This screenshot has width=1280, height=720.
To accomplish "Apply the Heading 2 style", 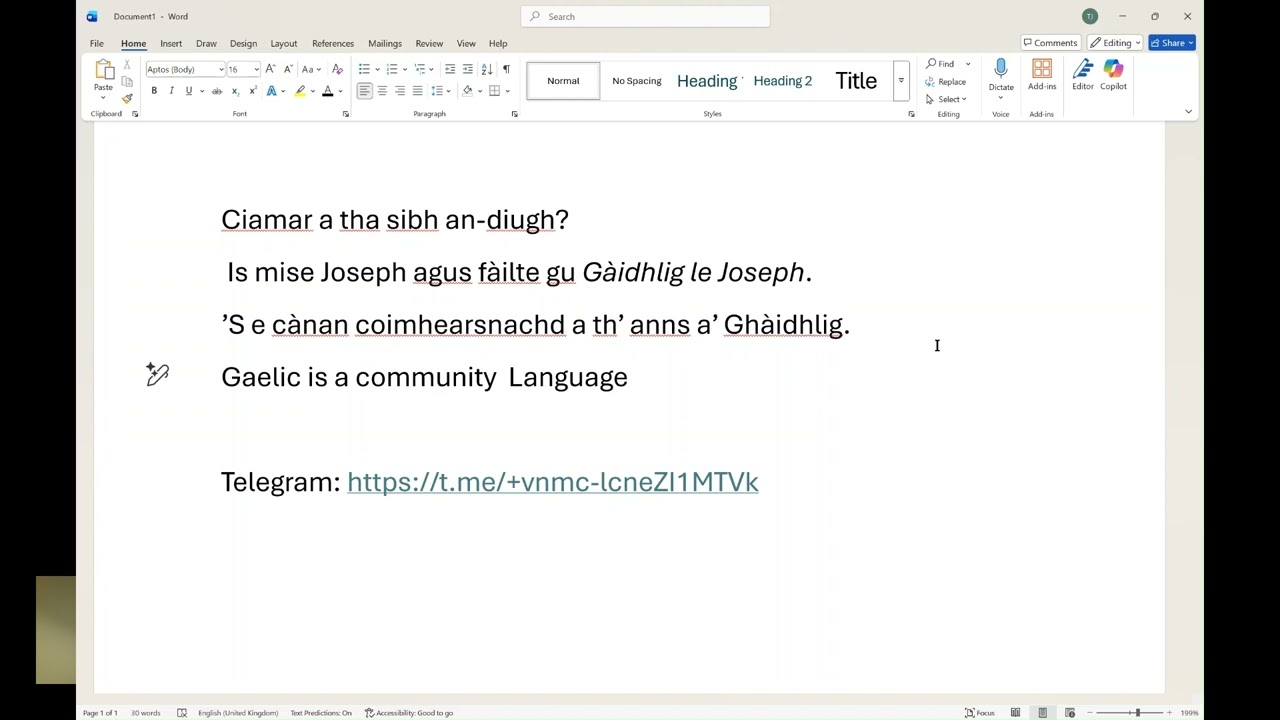I will point(783,81).
